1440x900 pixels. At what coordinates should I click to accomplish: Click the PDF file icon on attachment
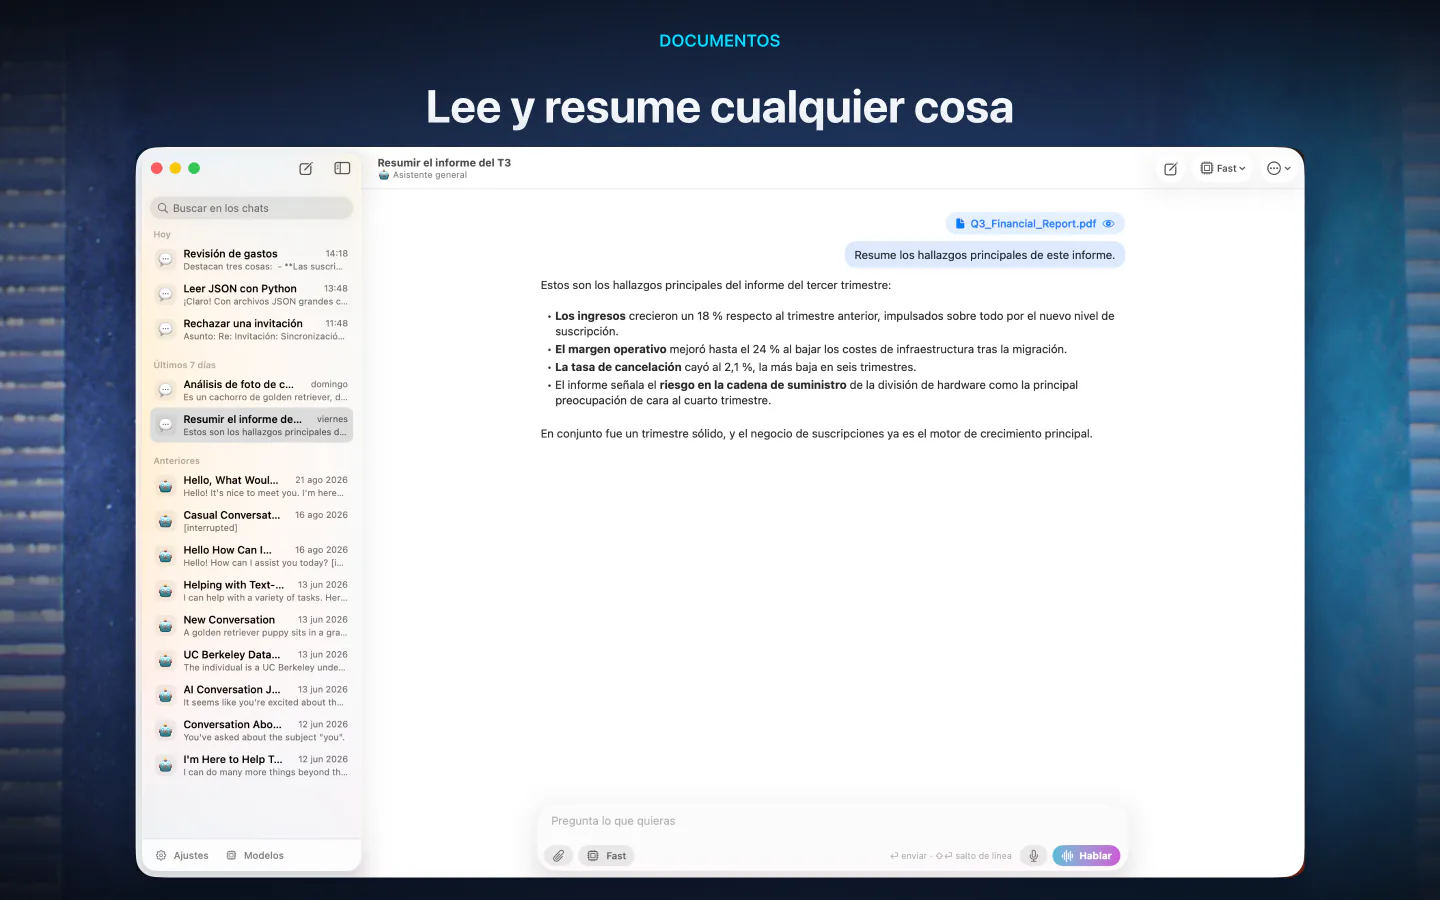pyautogui.click(x=960, y=224)
